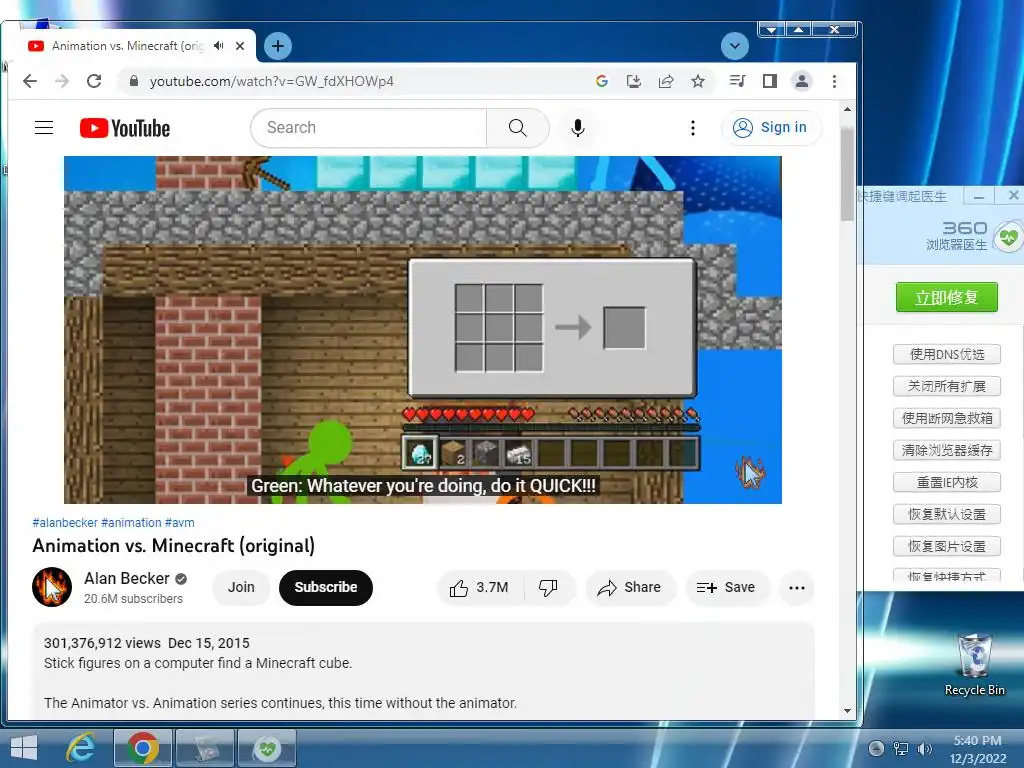Bookmark this page with the star
Viewport: 1024px width, 768px height.
point(698,81)
